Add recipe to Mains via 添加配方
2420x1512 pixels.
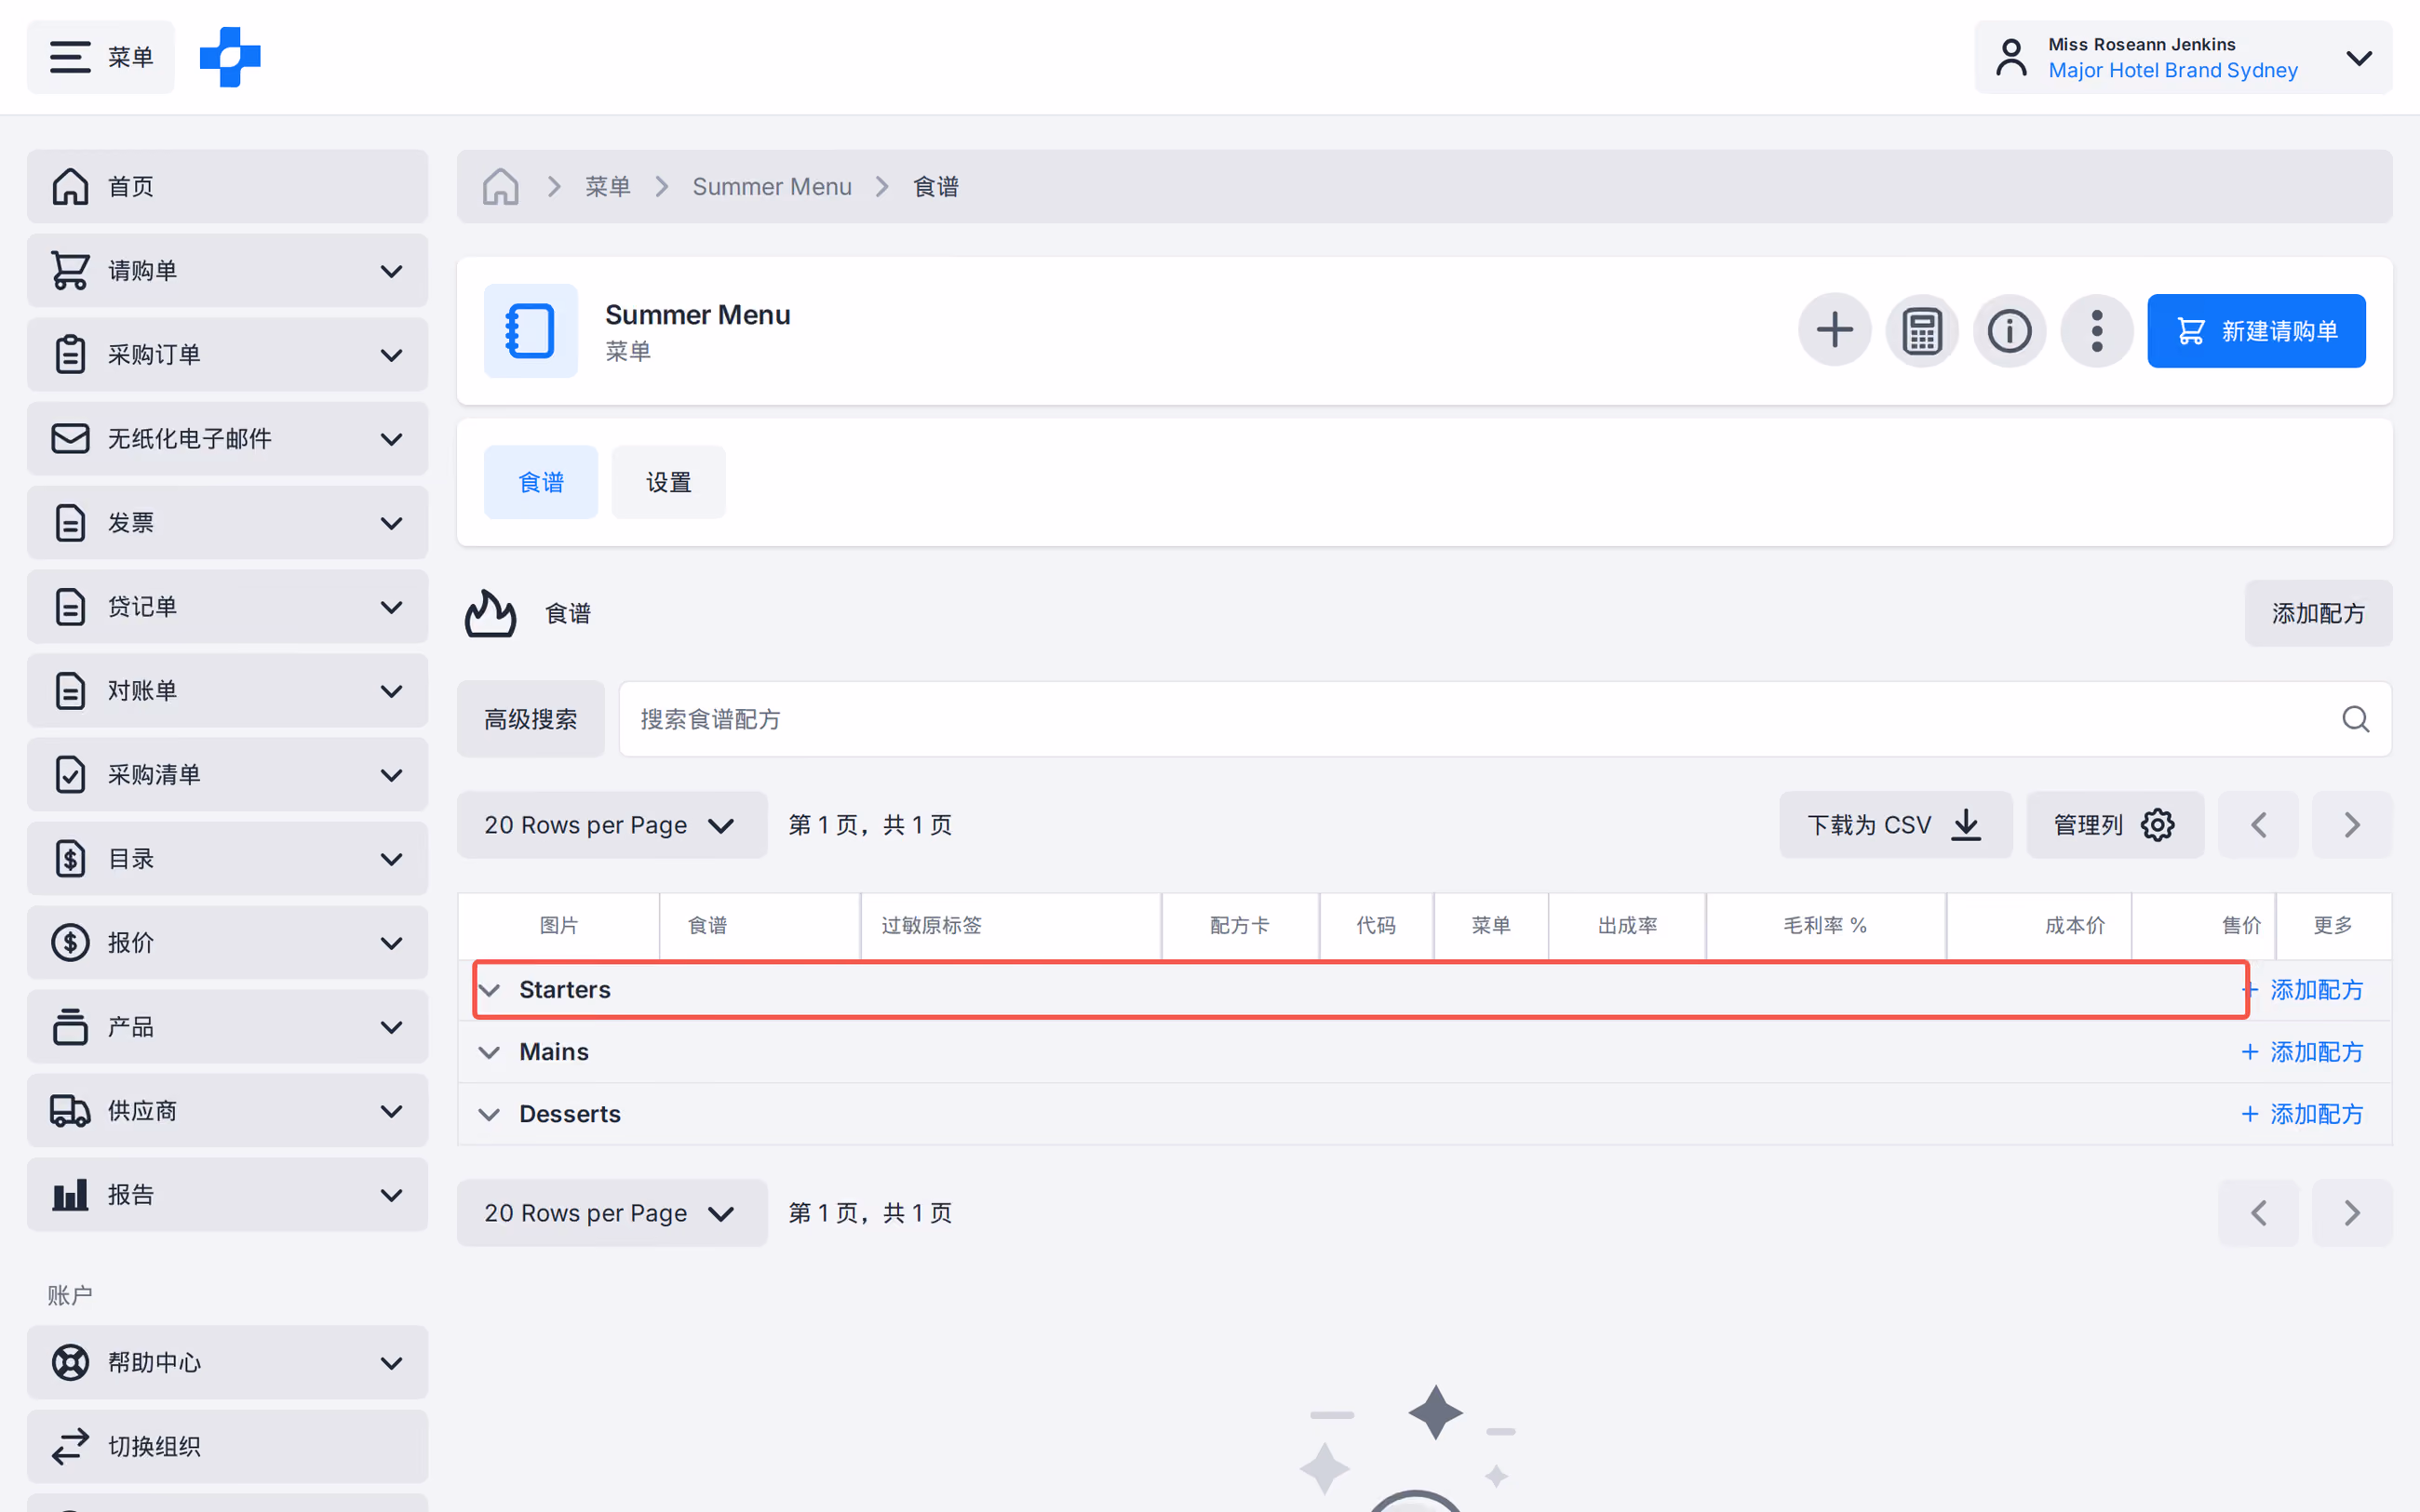click(x=2302, y=1052)
